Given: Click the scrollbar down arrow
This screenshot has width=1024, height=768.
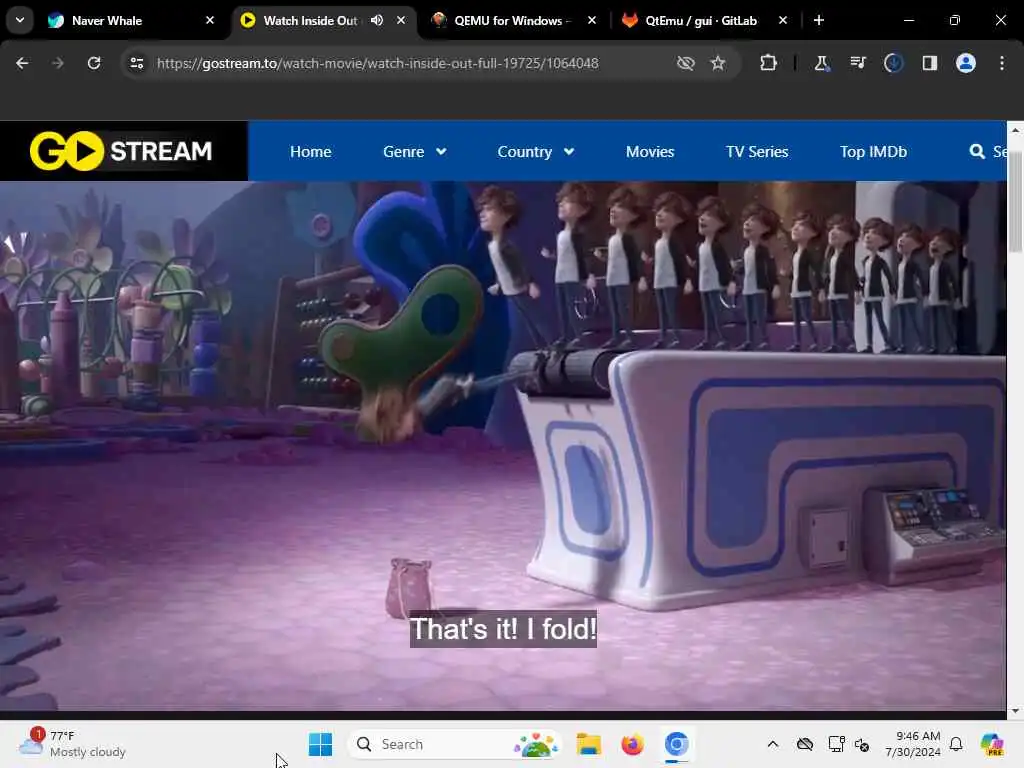Looking at the screenshot, I should pyautogui.click(x=1015, y=711).
